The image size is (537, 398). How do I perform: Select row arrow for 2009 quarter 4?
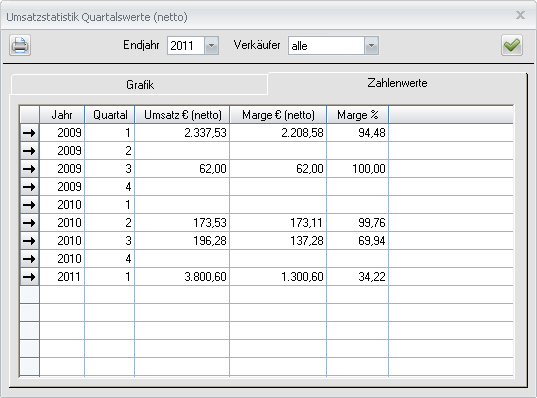tap(29, 187)
